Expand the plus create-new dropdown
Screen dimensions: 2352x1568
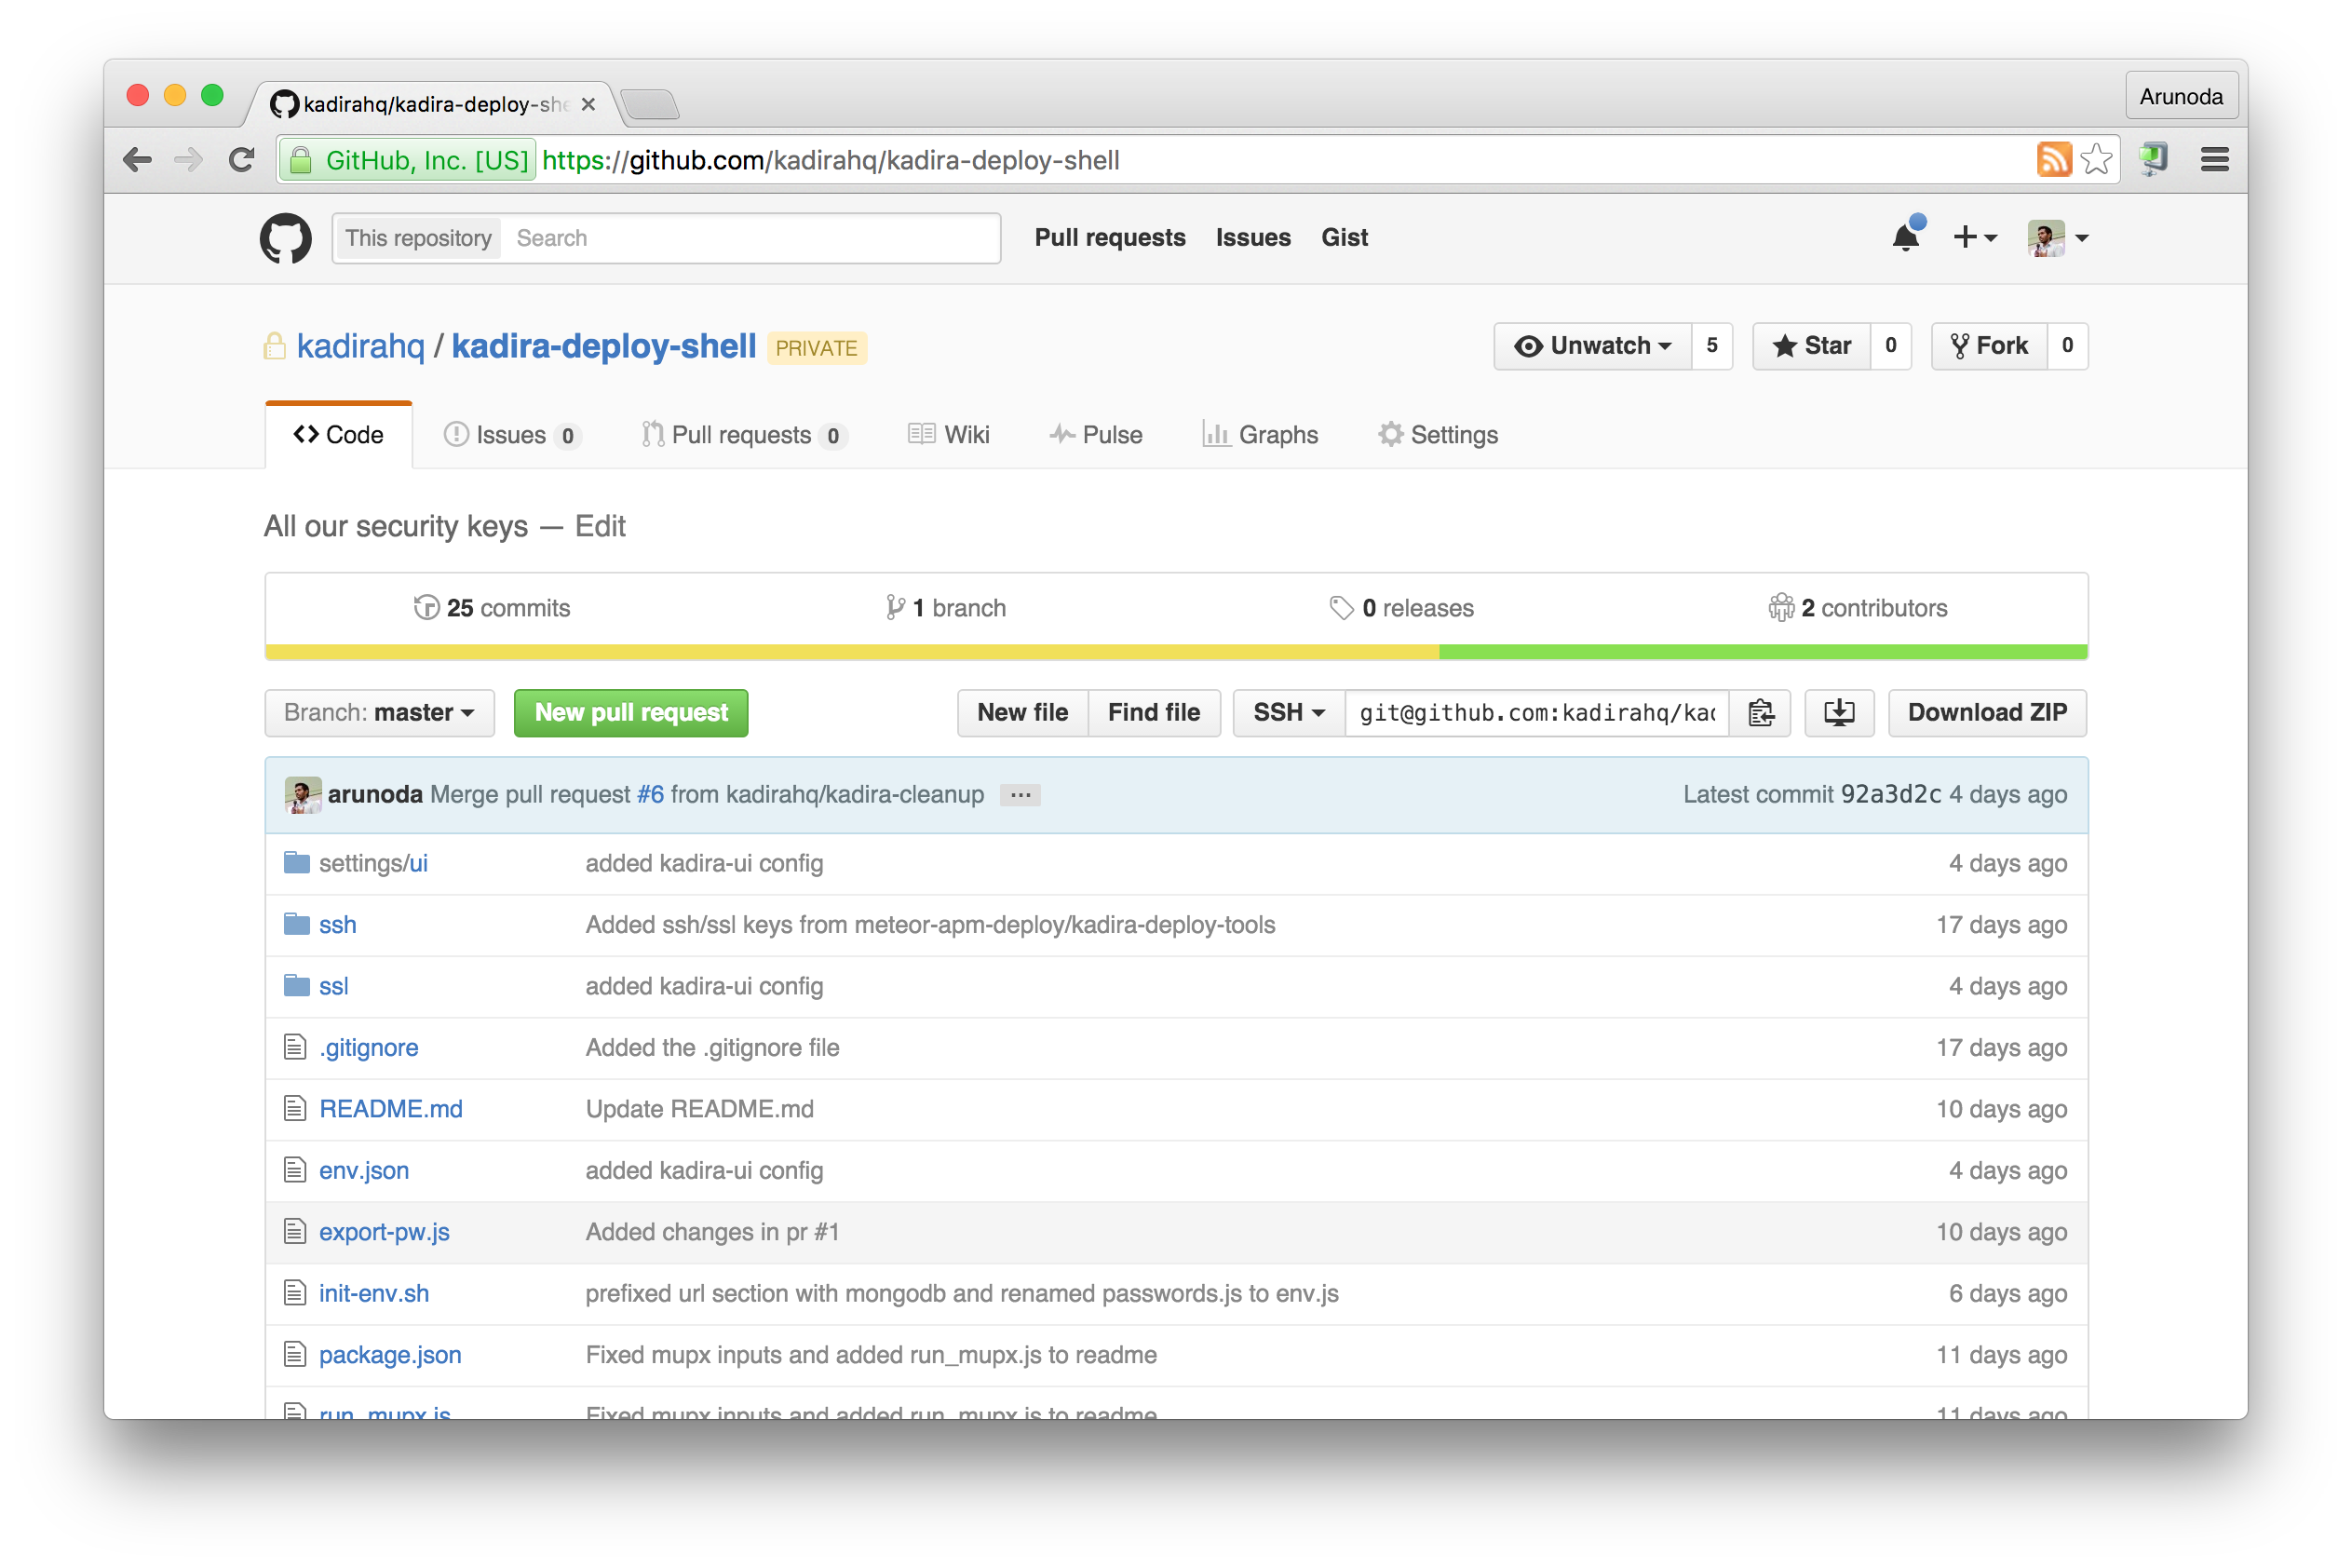point(1974,238)
